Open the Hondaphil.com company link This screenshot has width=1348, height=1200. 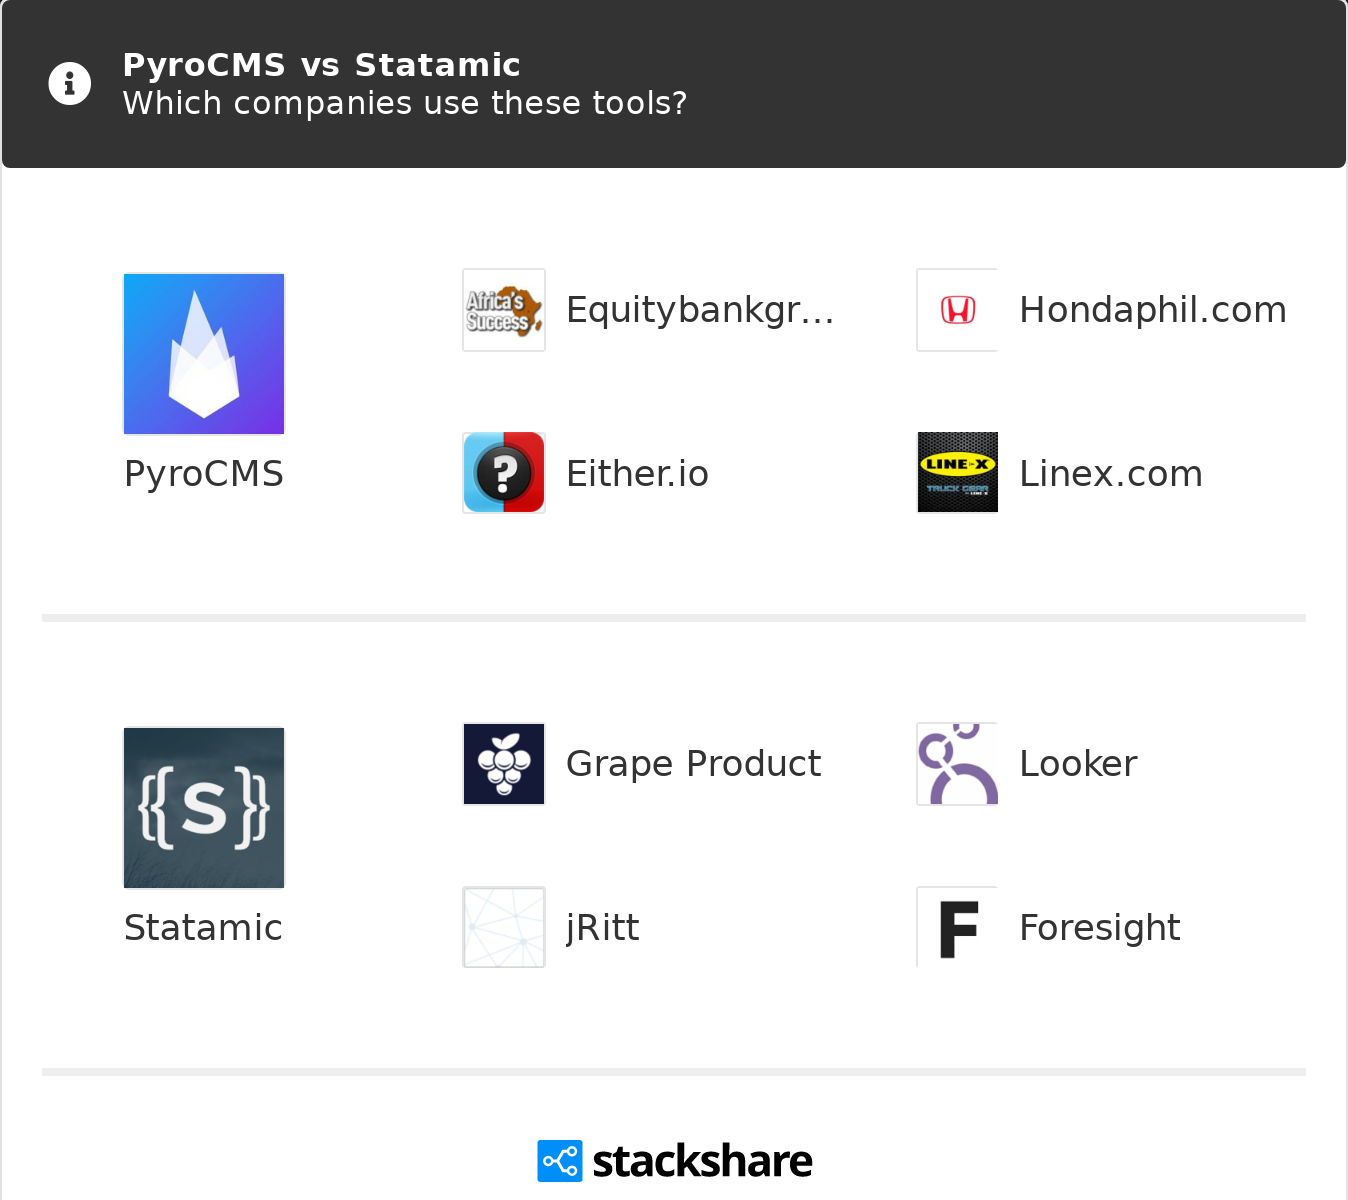click(1153, 310)
